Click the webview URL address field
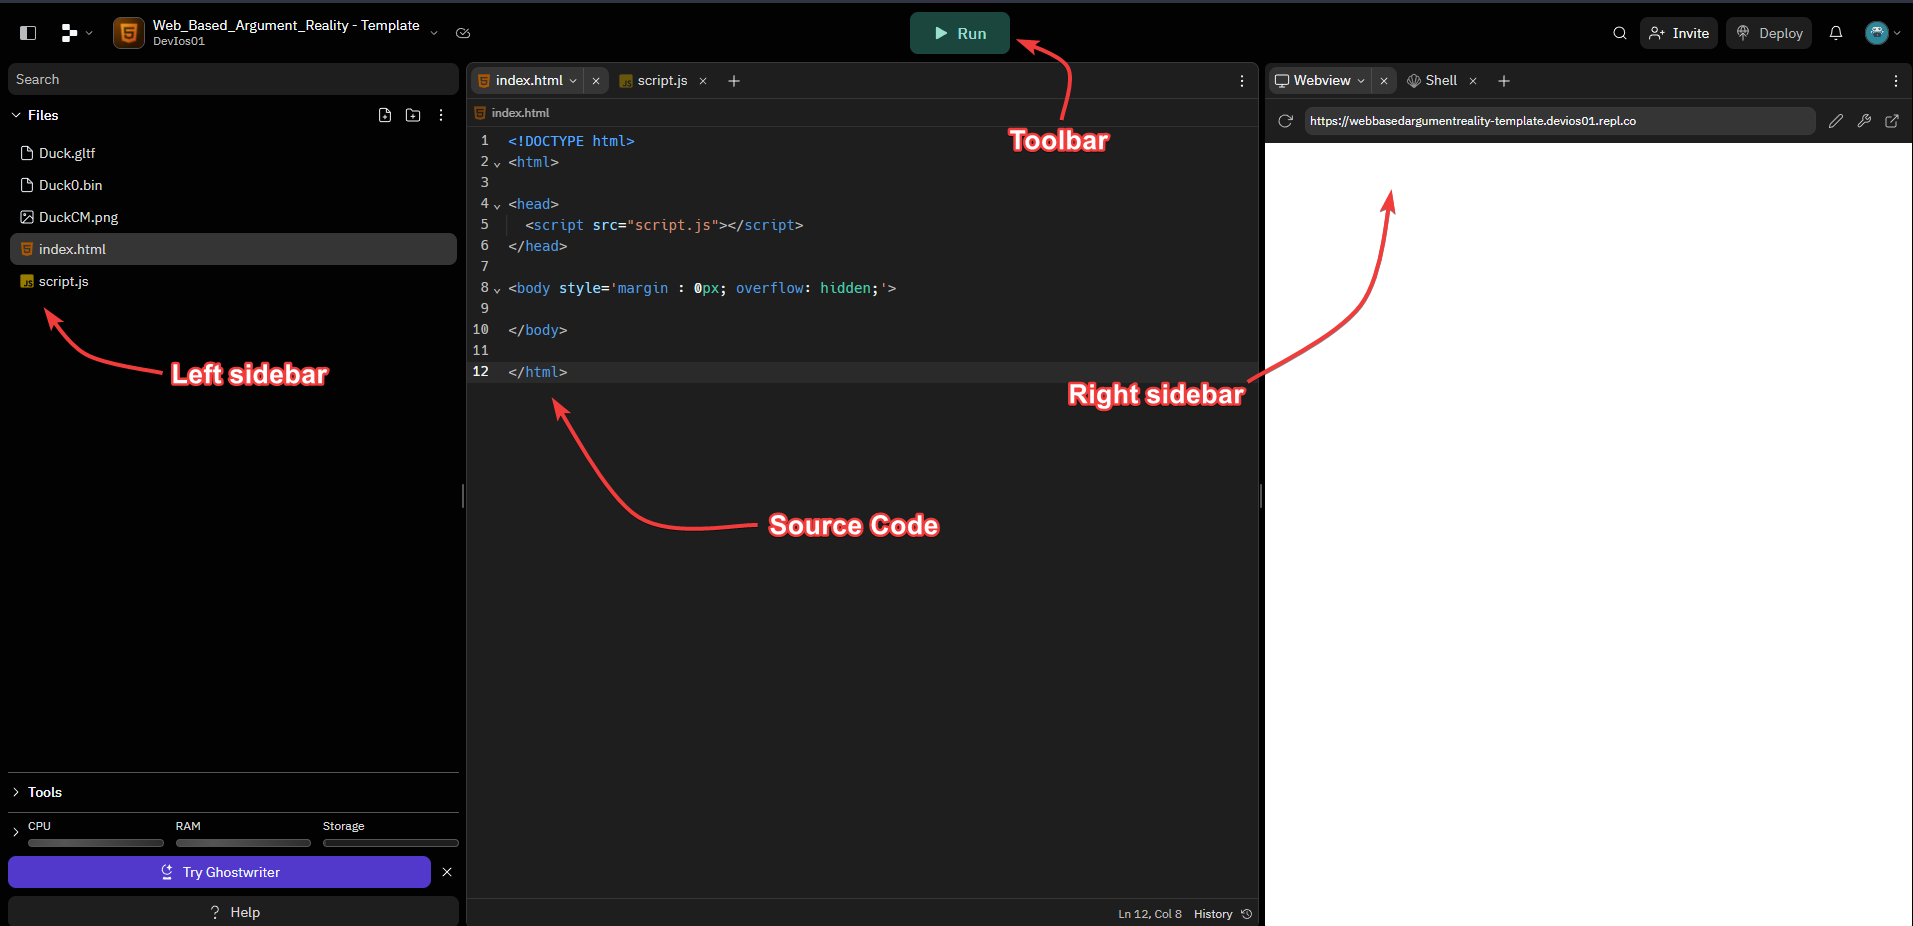Viewport: 1913px width, 926px height. pyautogui.click(x=1560, y=121)
